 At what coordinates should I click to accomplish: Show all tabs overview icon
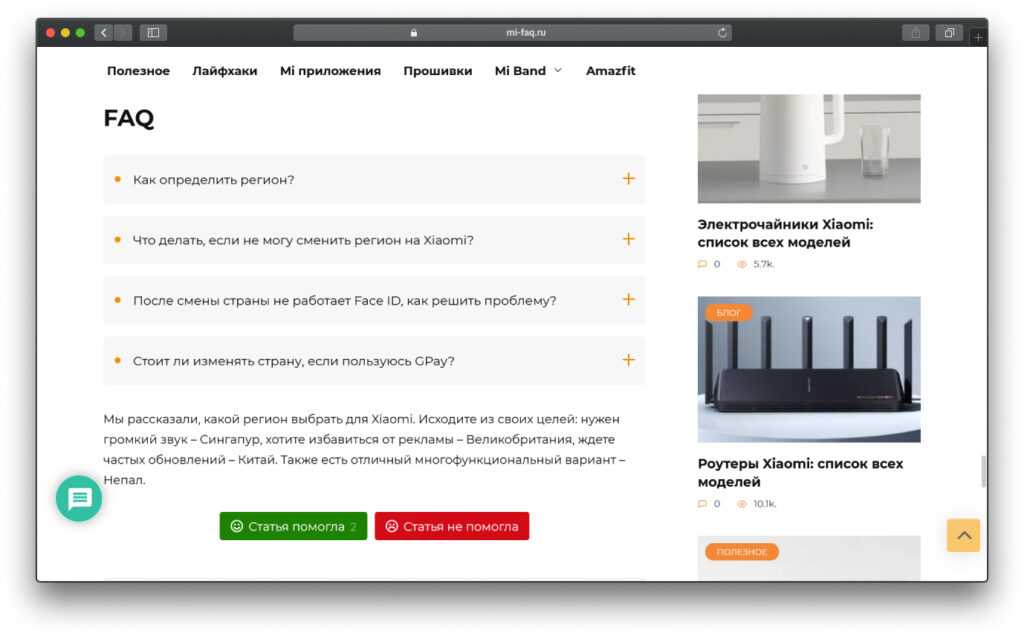[948, 33]
